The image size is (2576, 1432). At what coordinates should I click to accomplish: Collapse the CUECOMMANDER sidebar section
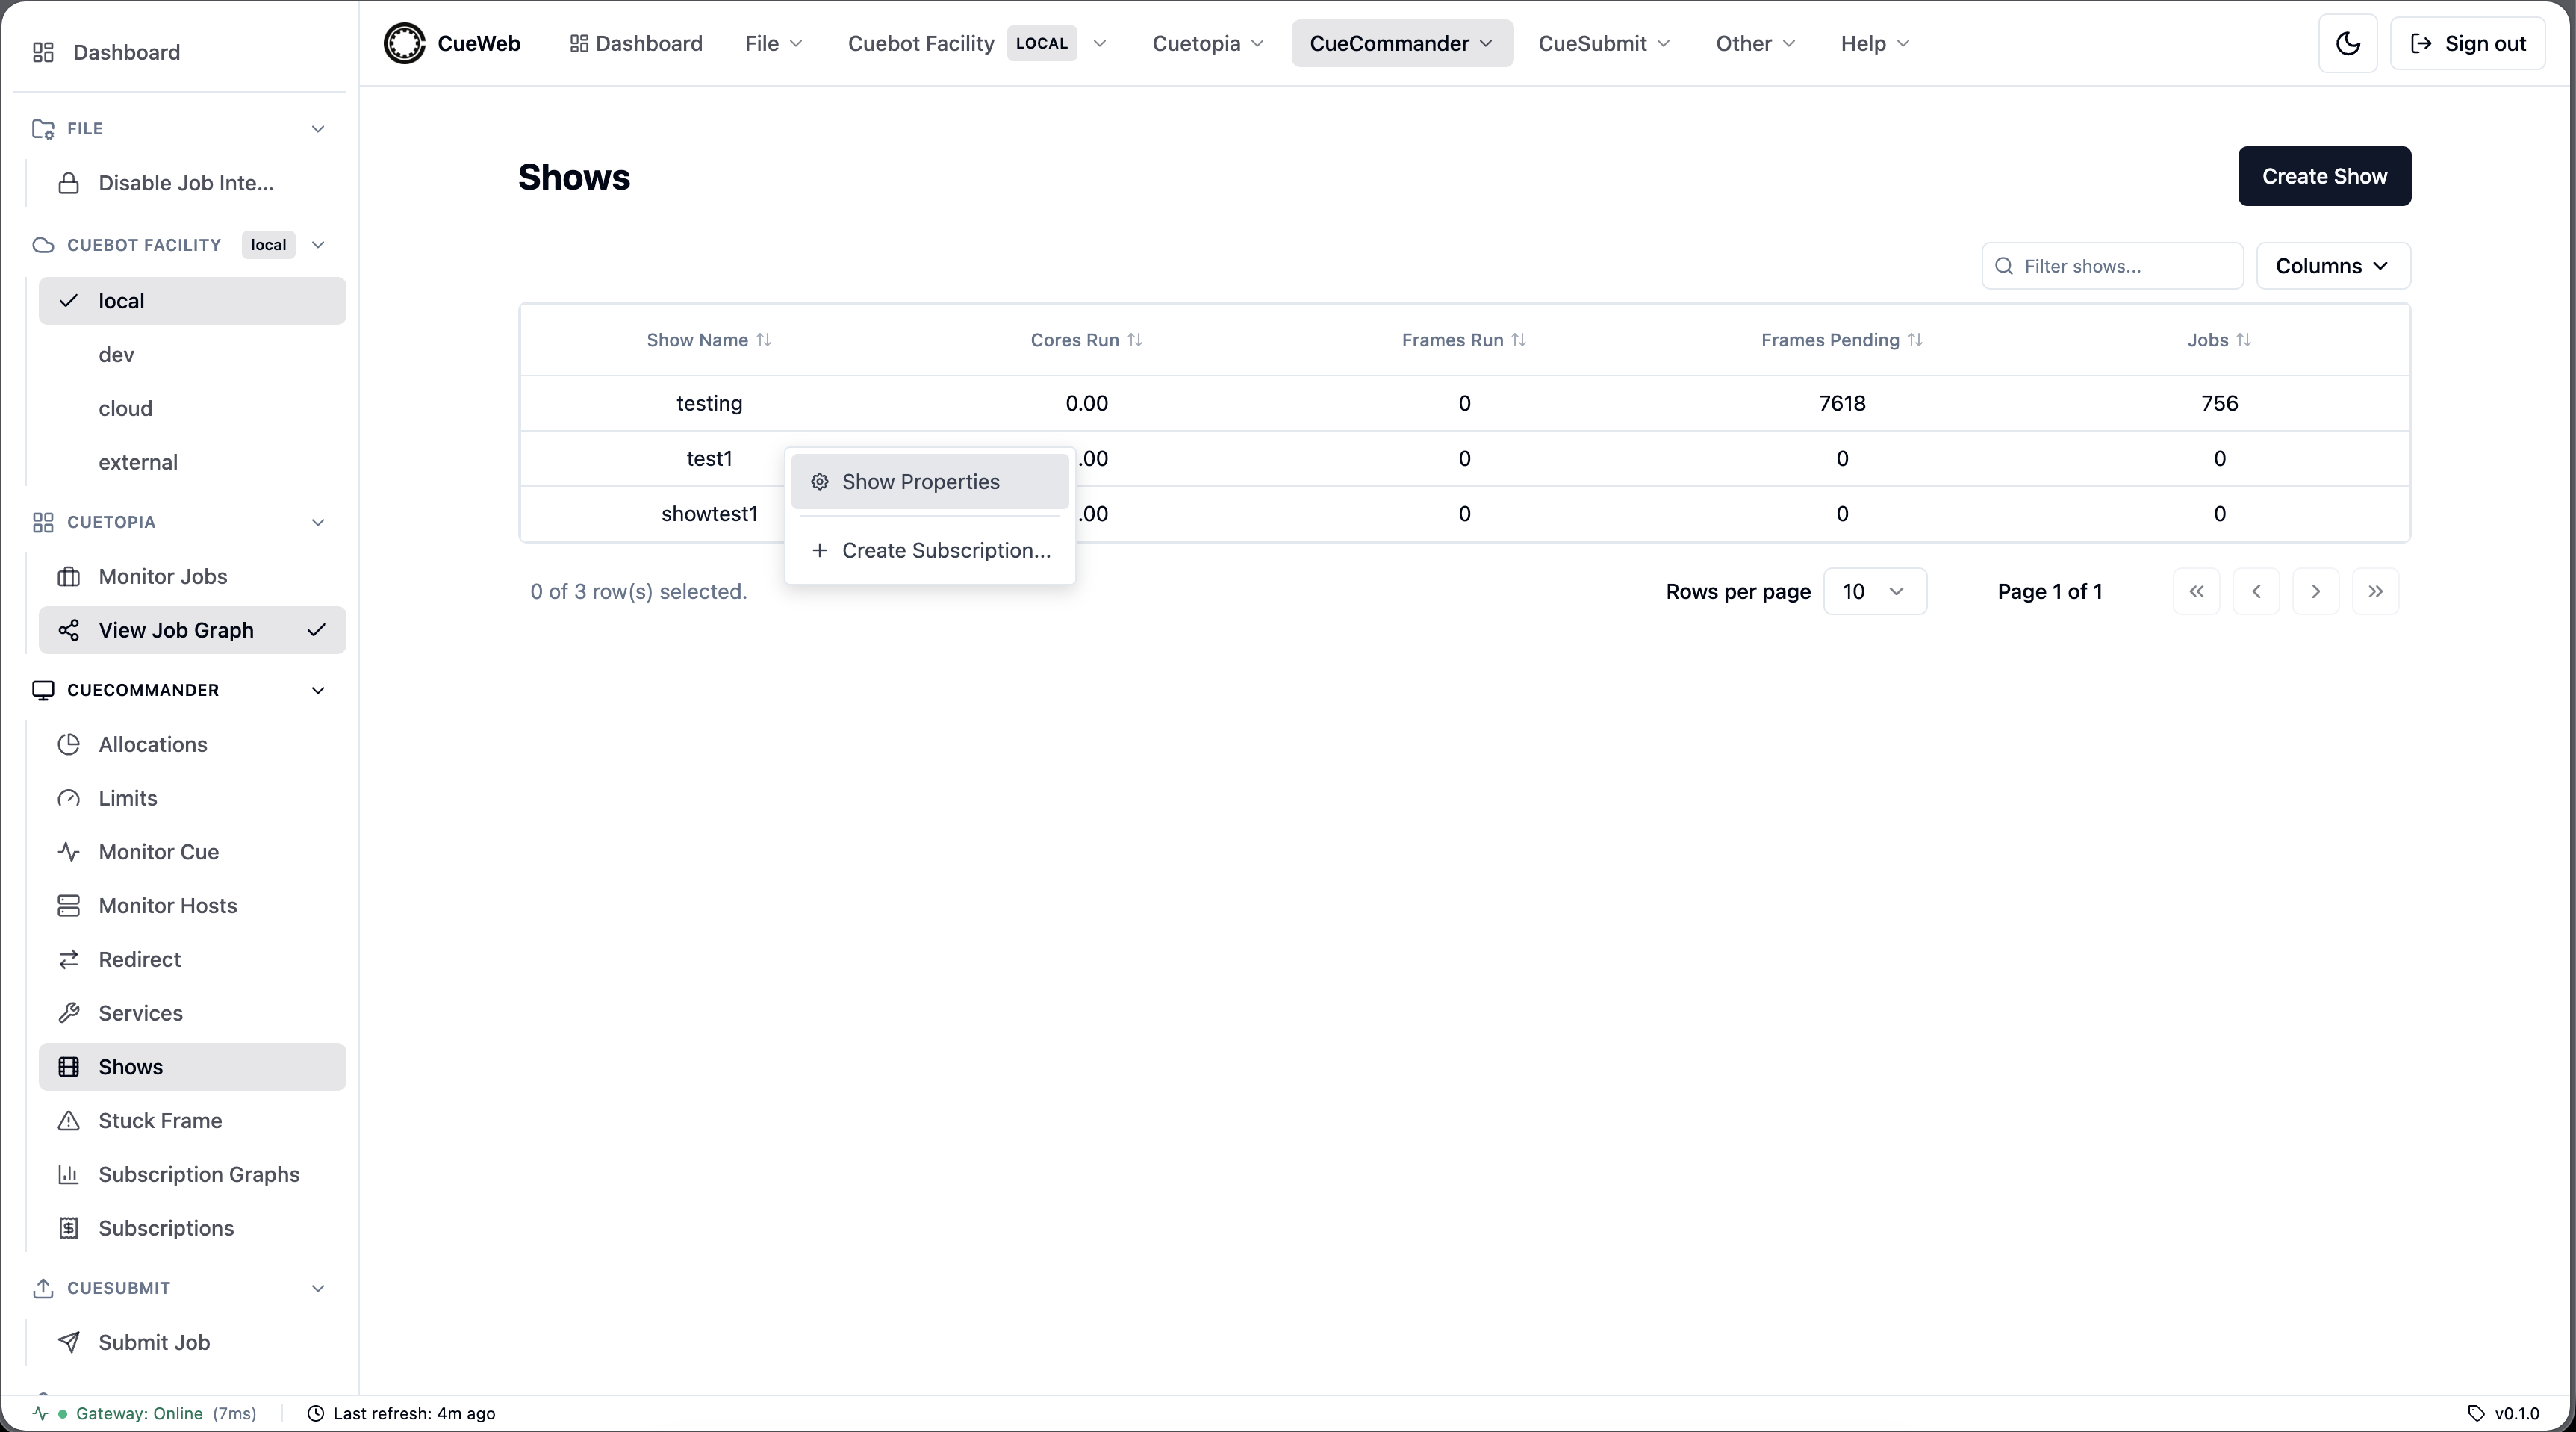tap(318, 690)
